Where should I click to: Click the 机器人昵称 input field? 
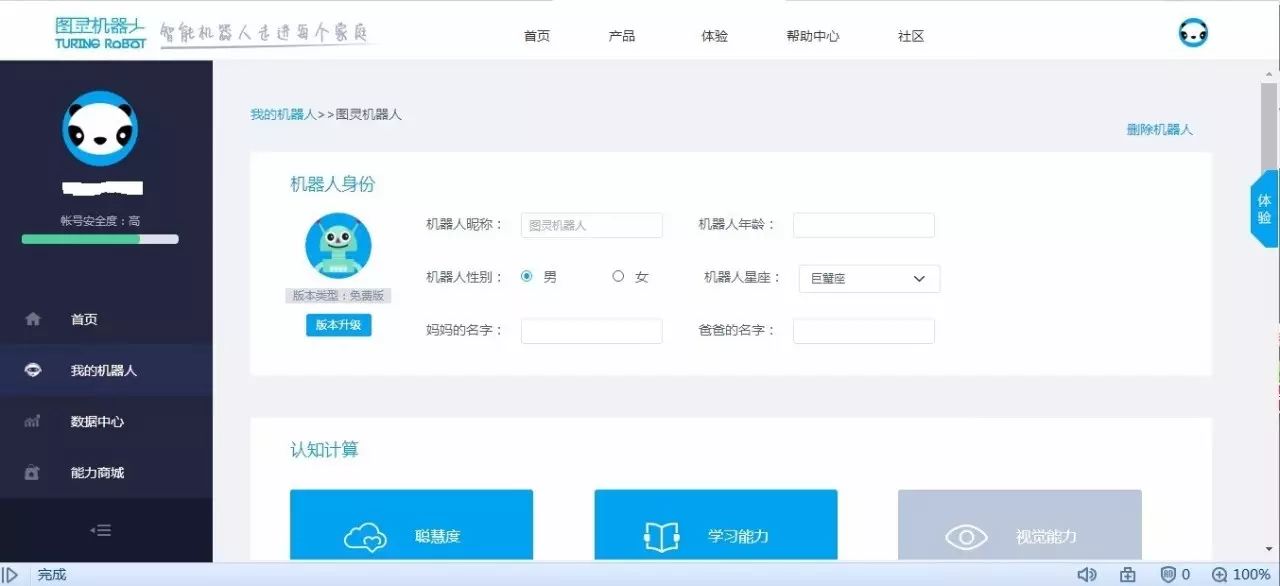click(592, 225)
